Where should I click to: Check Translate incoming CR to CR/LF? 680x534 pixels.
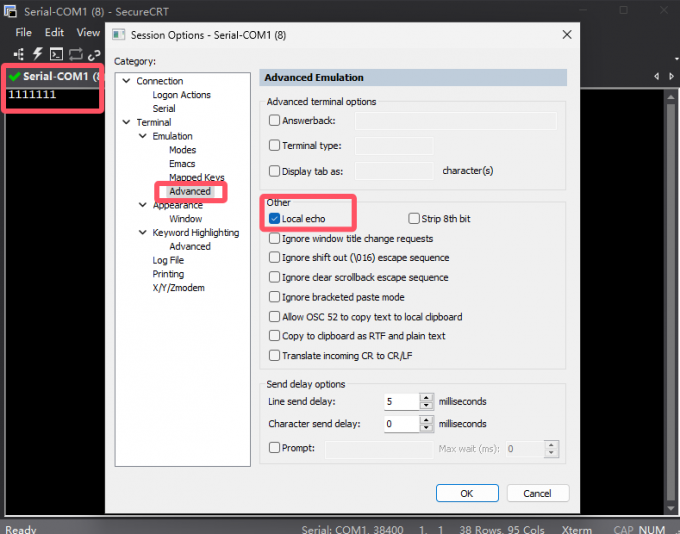coord(274,356)
